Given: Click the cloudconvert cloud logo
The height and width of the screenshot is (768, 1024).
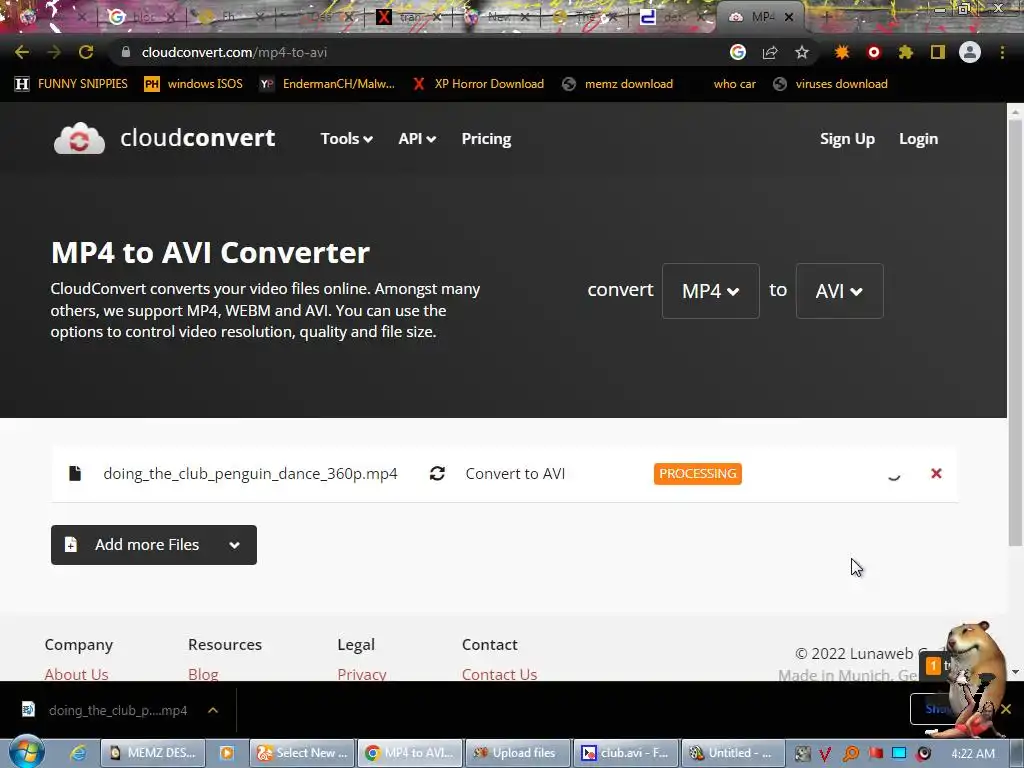Looking at the screenshot, I should coord(79,138).
